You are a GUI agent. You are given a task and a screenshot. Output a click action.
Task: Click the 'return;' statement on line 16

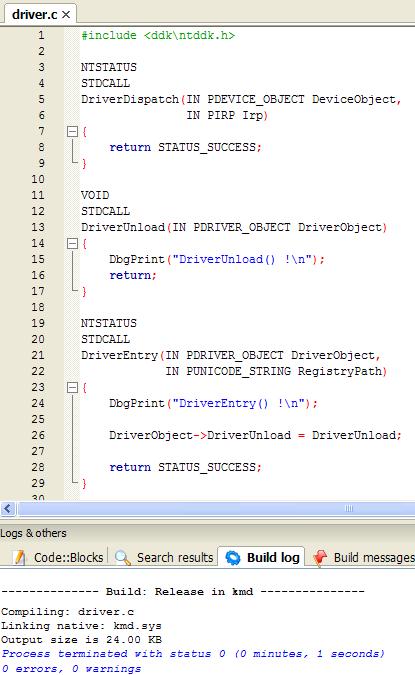coord(133,275)
